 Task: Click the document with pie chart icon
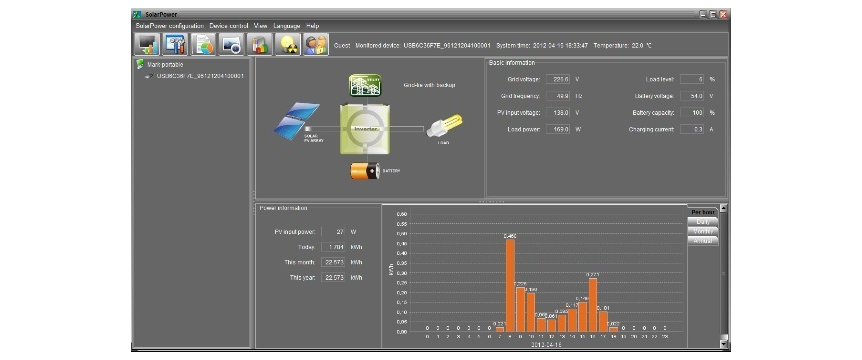click(203, 45)
